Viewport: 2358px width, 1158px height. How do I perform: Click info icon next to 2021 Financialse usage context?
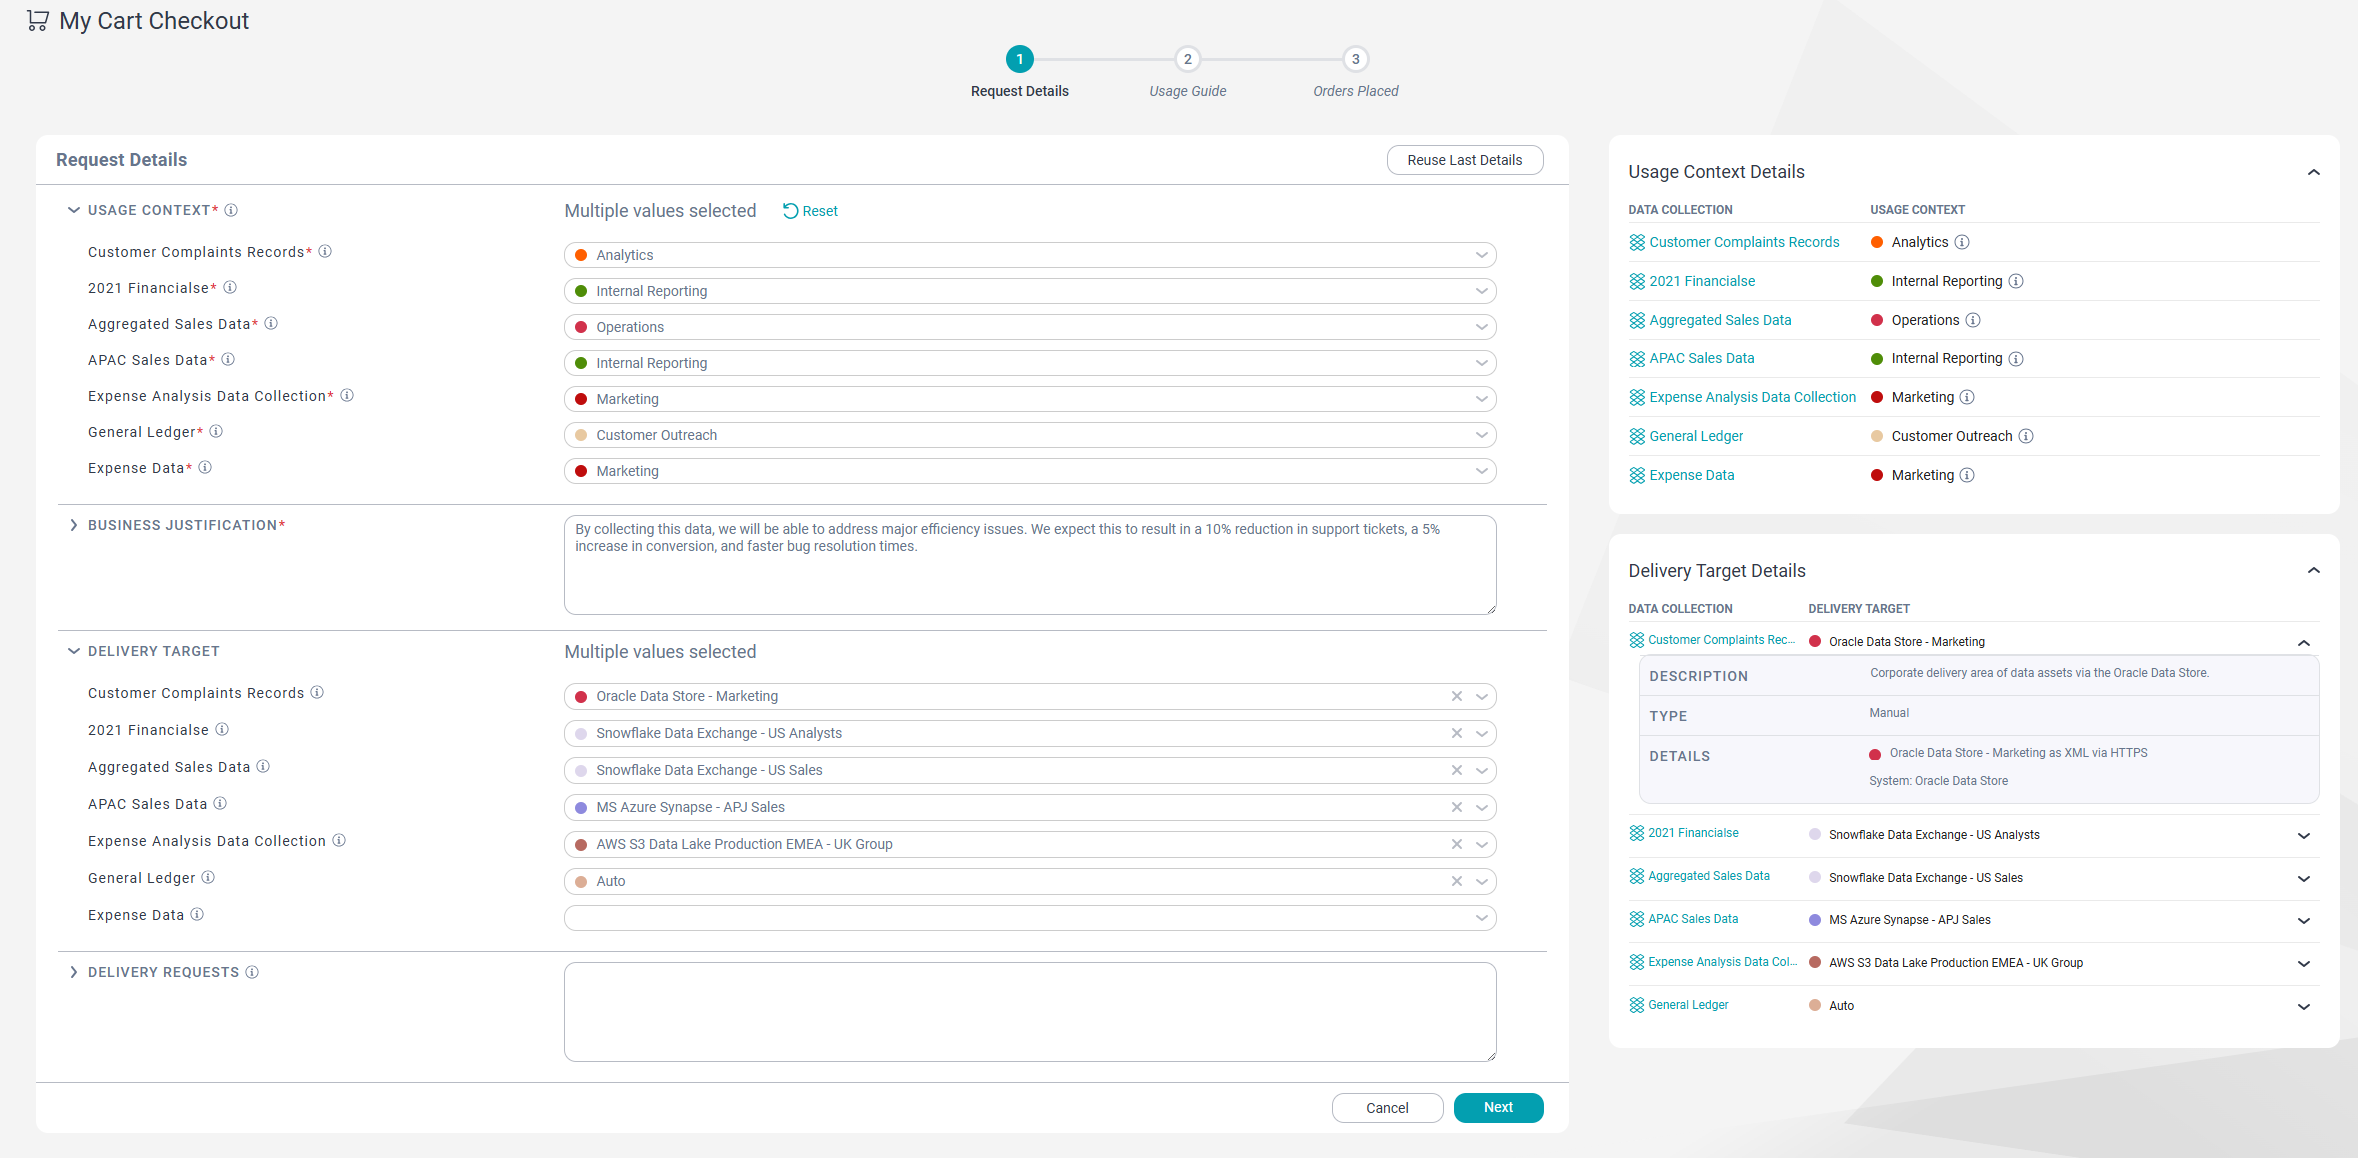click(x=230, y=288)
